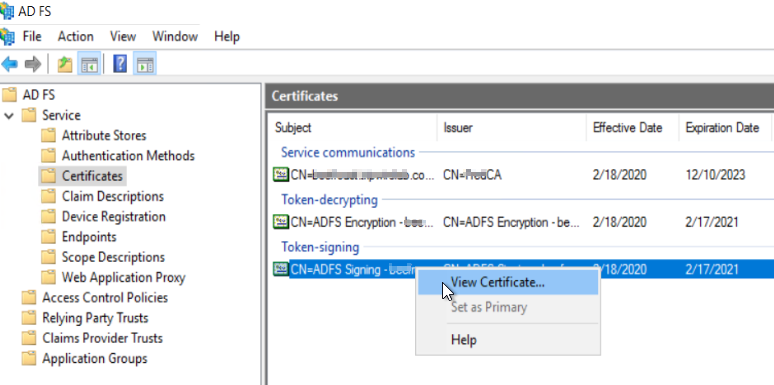Select Device Registration label in tree

(x=114, y=216)
